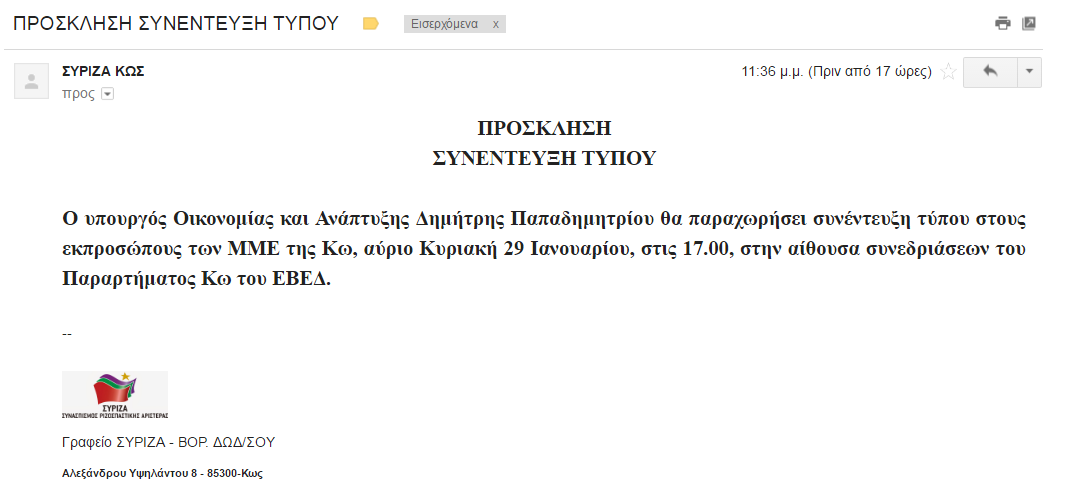Print the email with printer icon
Image resolution: width=1068 pixels, height=487 pixels.
point(1003,24)
